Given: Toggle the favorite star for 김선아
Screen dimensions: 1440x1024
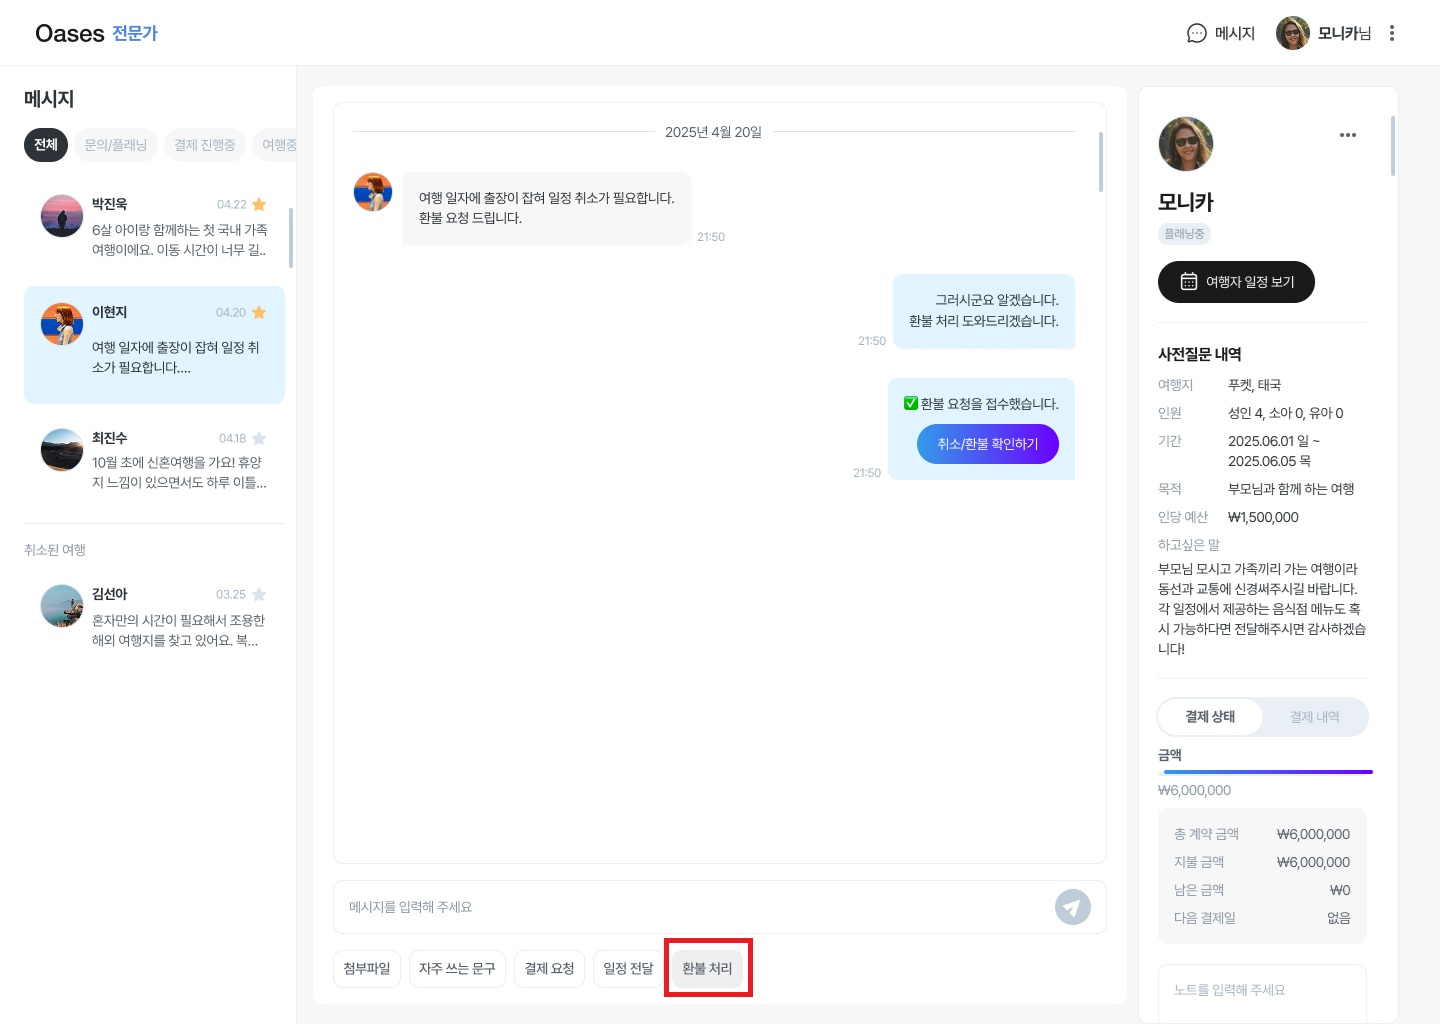Looking at the screenshot, I should [259, 594].
